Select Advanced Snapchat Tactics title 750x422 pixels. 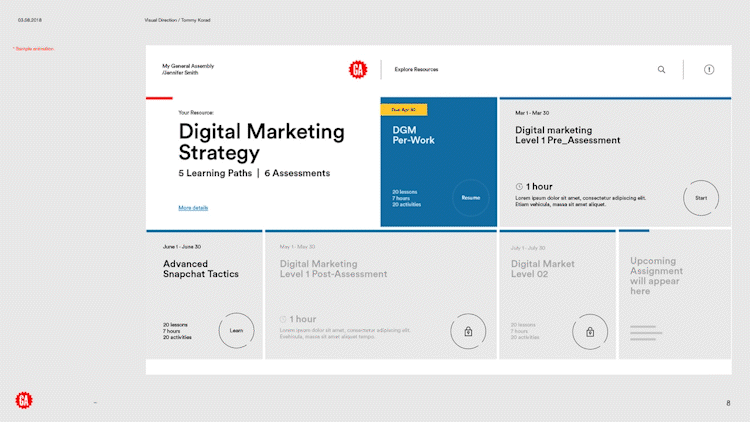pos(200,269)
